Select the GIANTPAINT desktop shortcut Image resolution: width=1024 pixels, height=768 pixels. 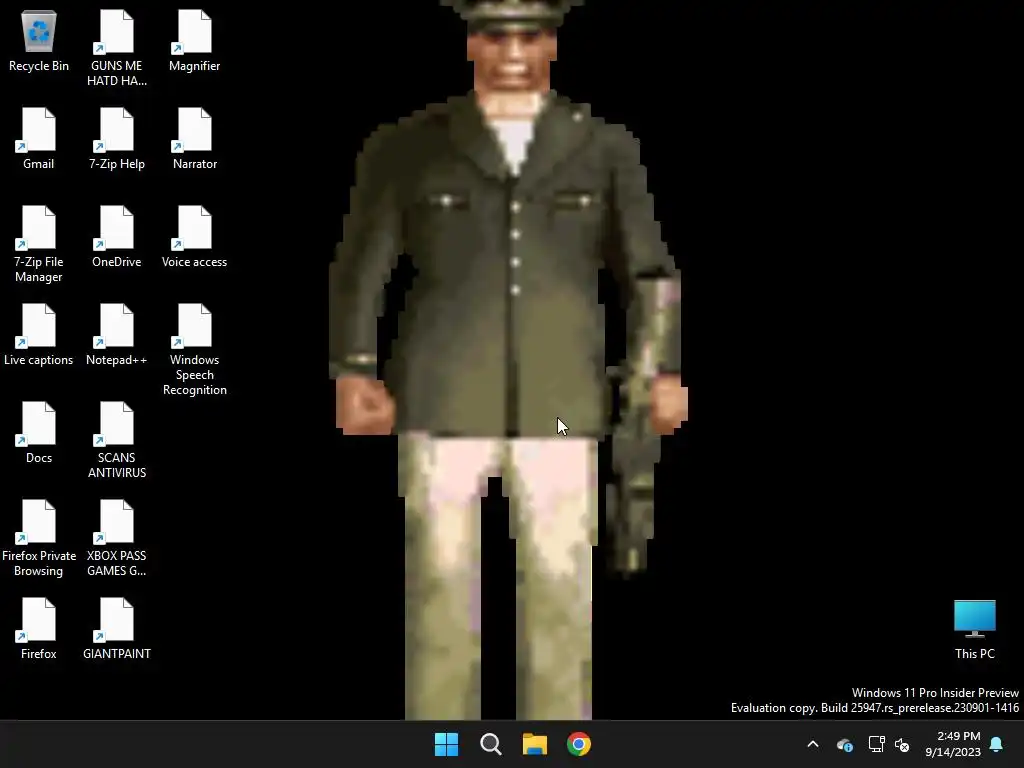tap(117, 629)
